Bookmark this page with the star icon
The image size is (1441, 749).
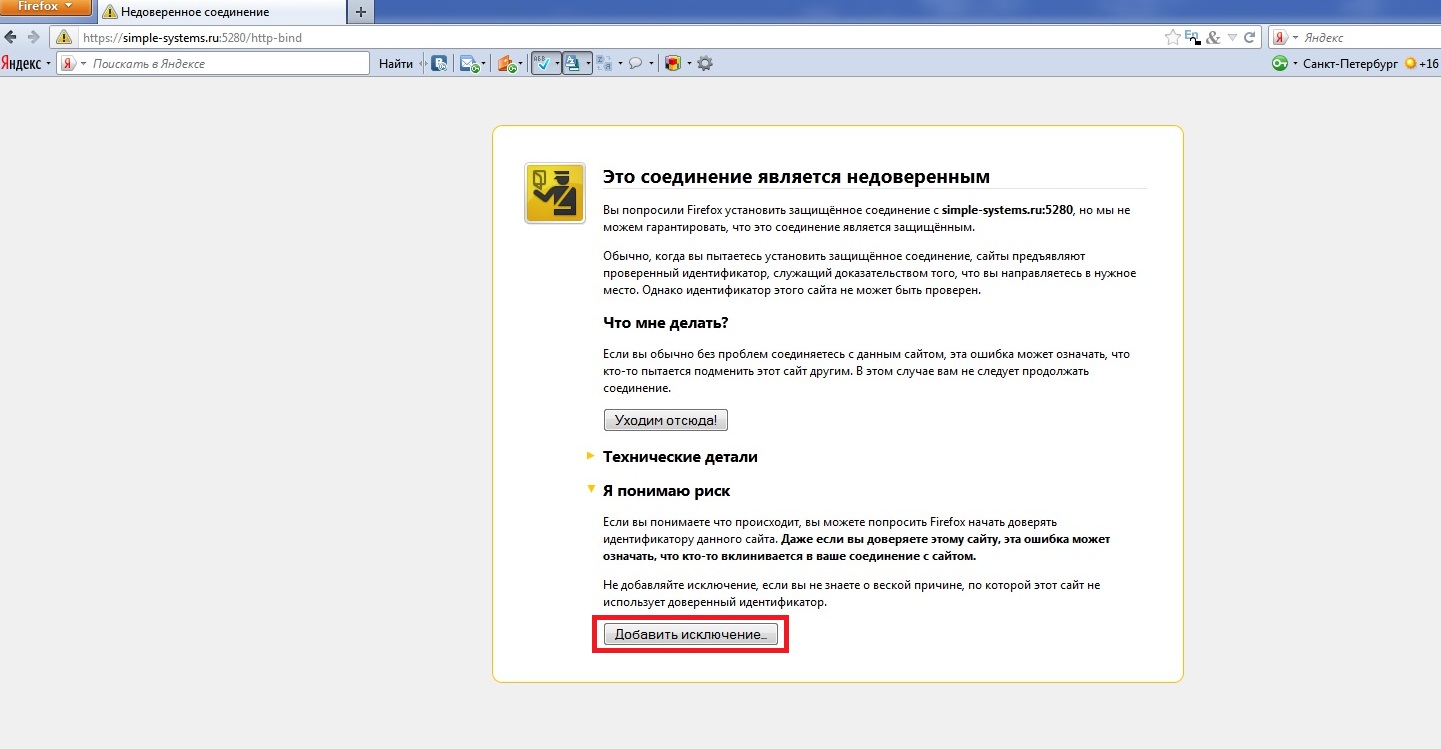1172,38
